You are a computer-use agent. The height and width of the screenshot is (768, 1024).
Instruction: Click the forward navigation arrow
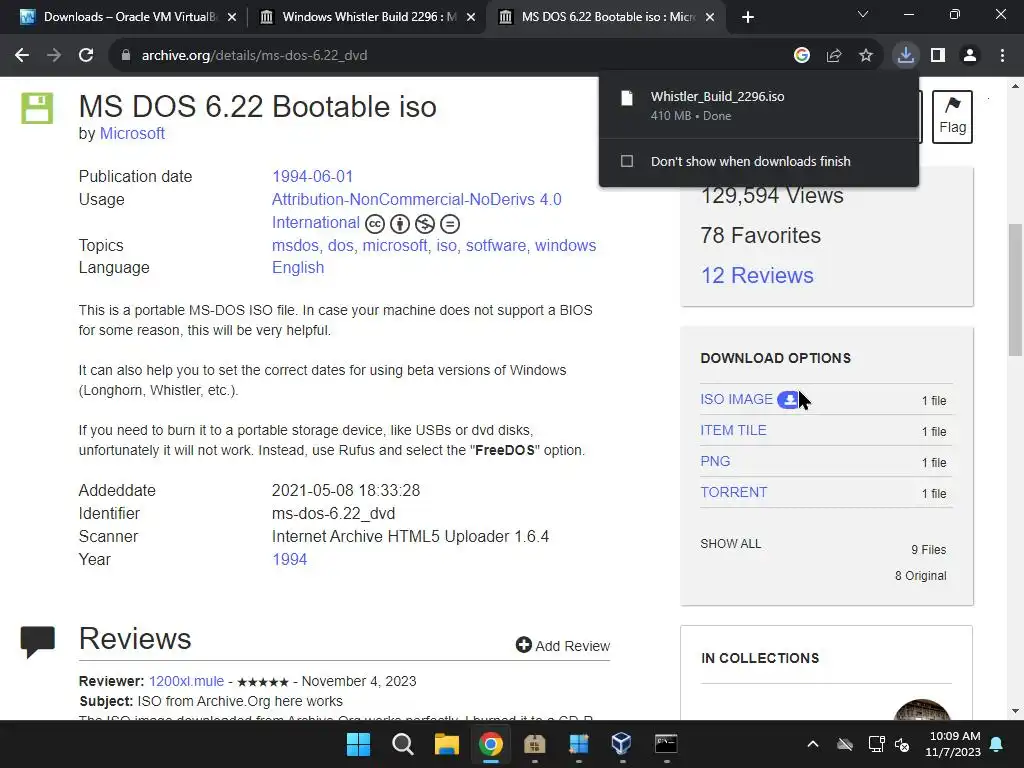[x=54, y=56]
